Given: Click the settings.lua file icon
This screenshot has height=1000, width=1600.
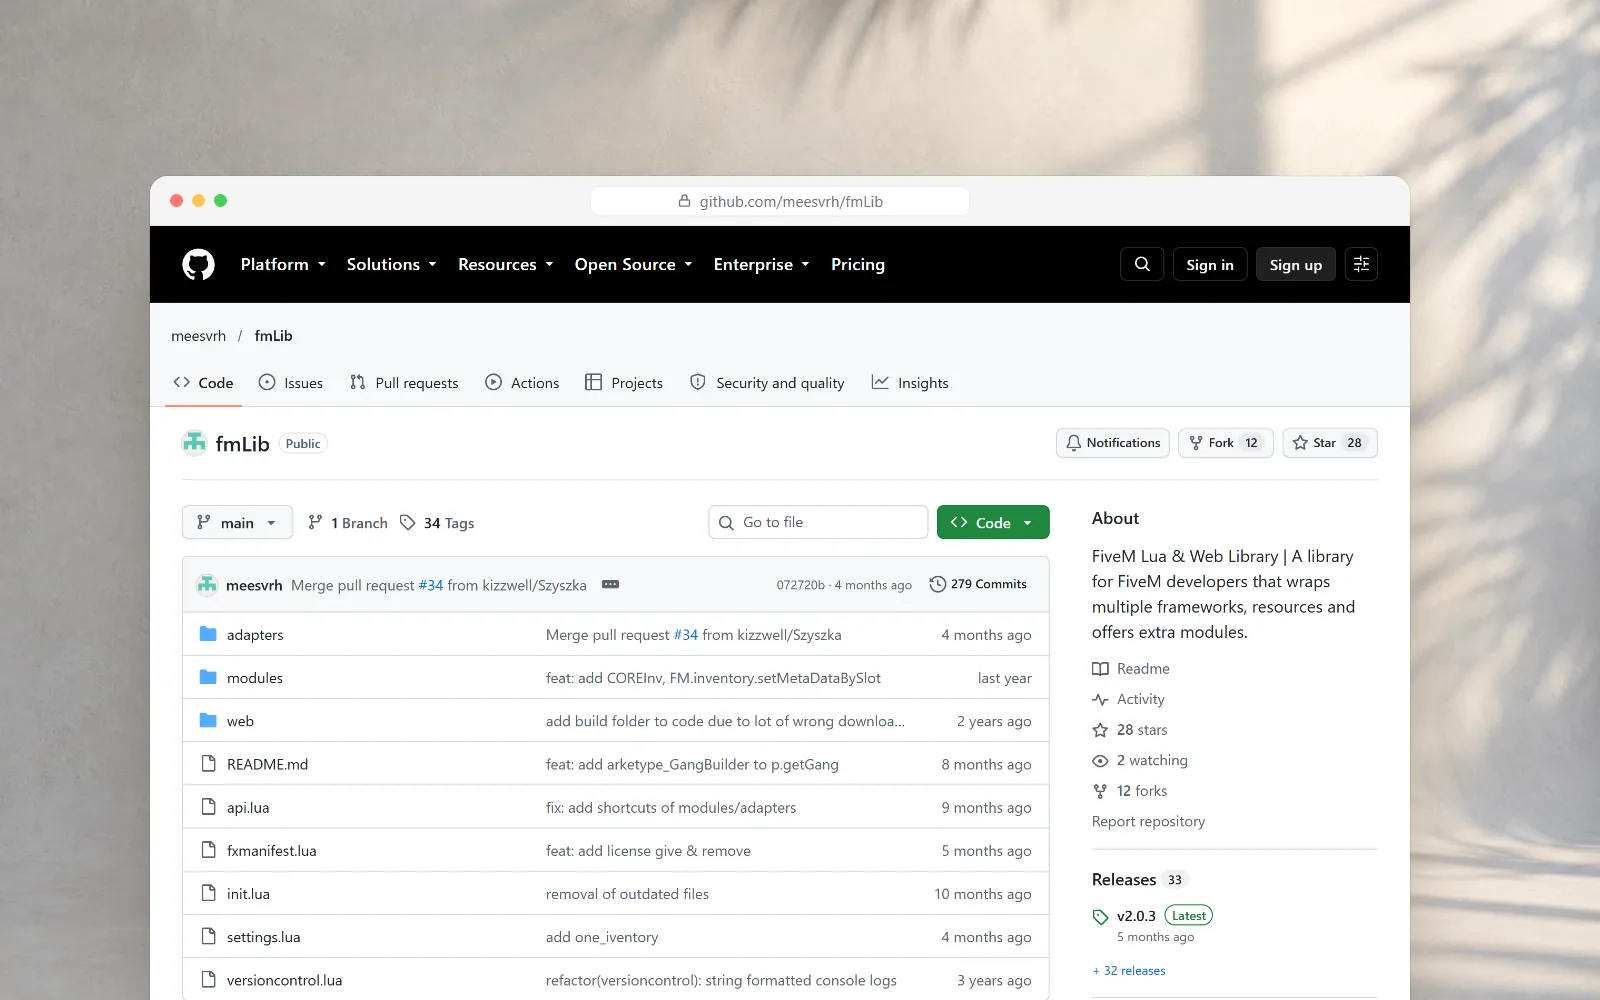Looking at the screenshot, I should click(x=208, y=936).
